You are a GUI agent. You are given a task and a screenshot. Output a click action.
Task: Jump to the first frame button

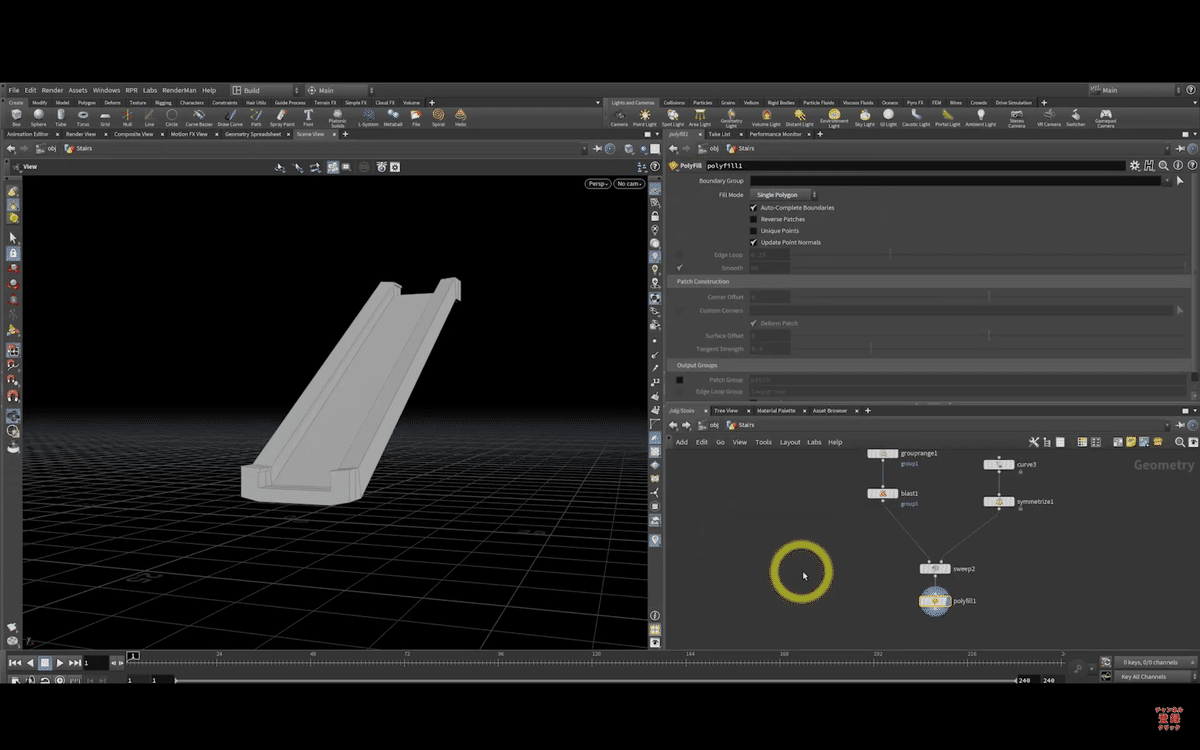tap(15, 663)
